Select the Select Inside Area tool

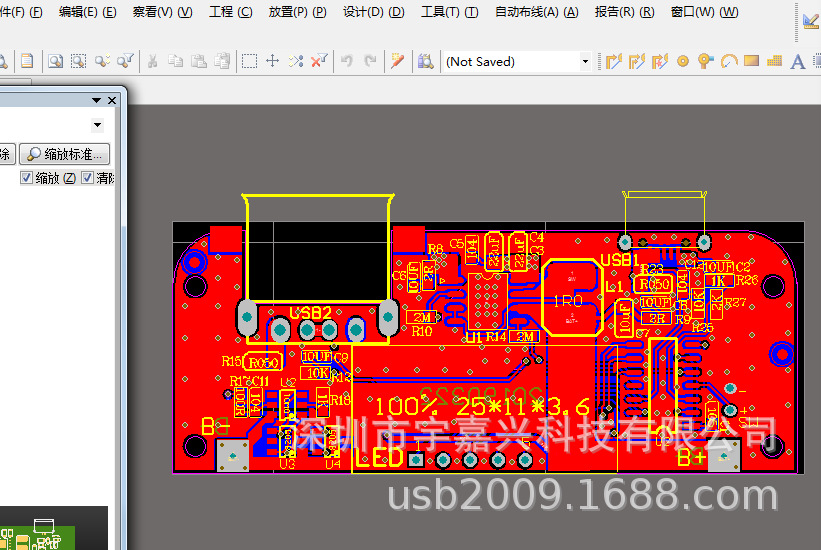(249, 61)
